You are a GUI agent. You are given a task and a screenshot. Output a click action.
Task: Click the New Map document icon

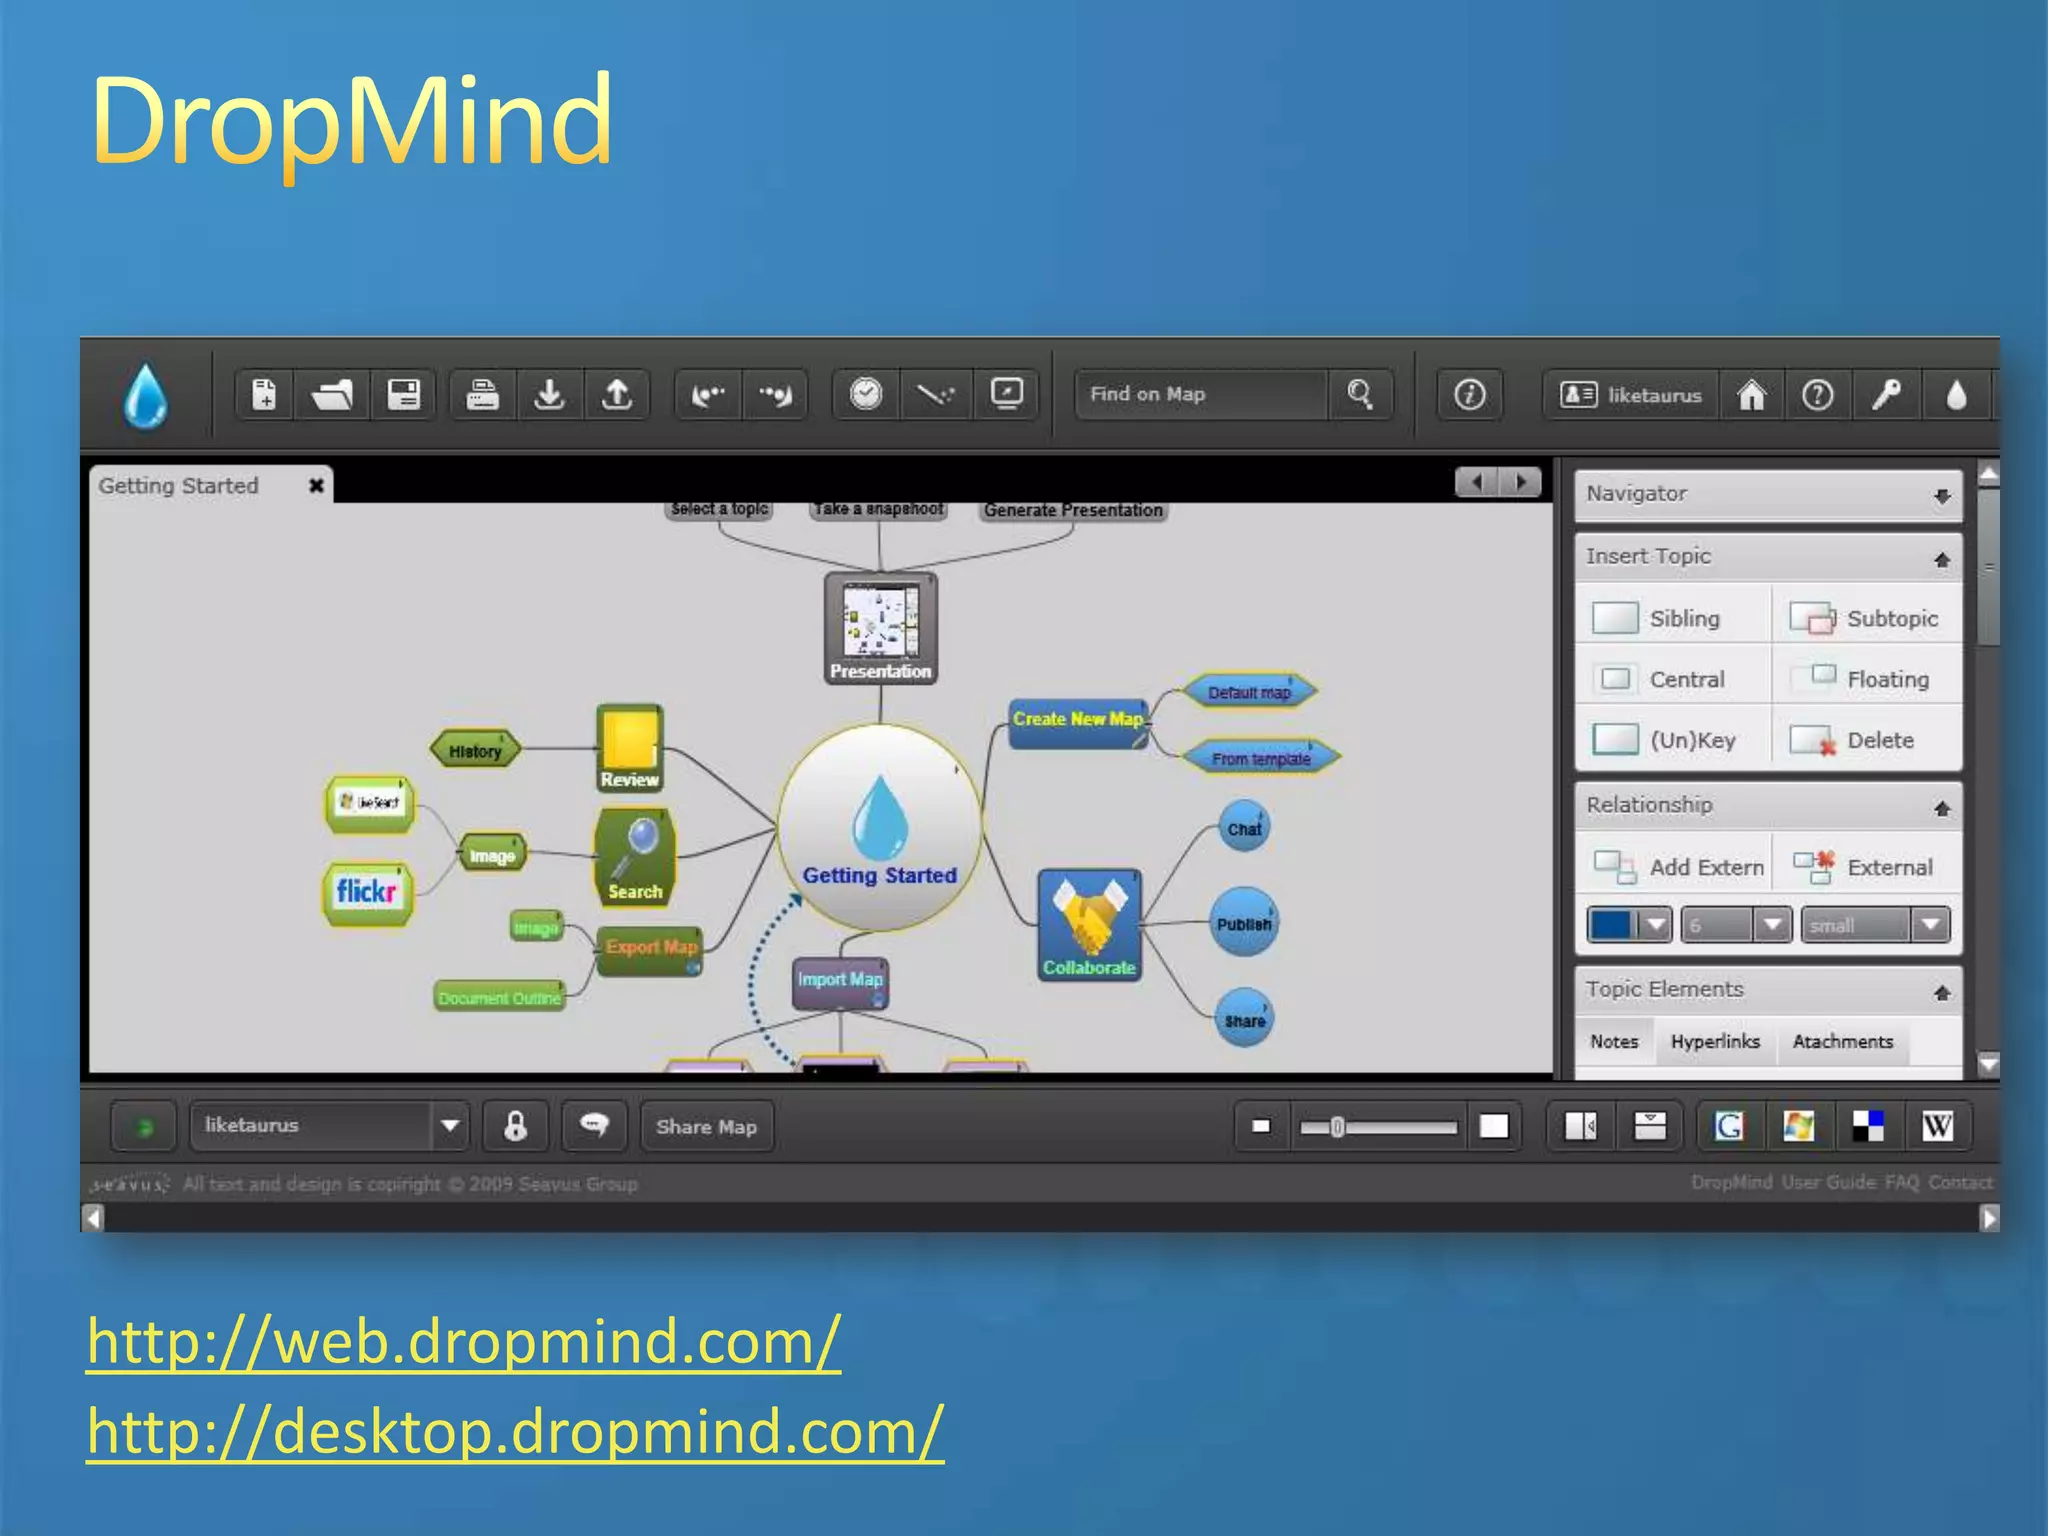tap(264, 395)
